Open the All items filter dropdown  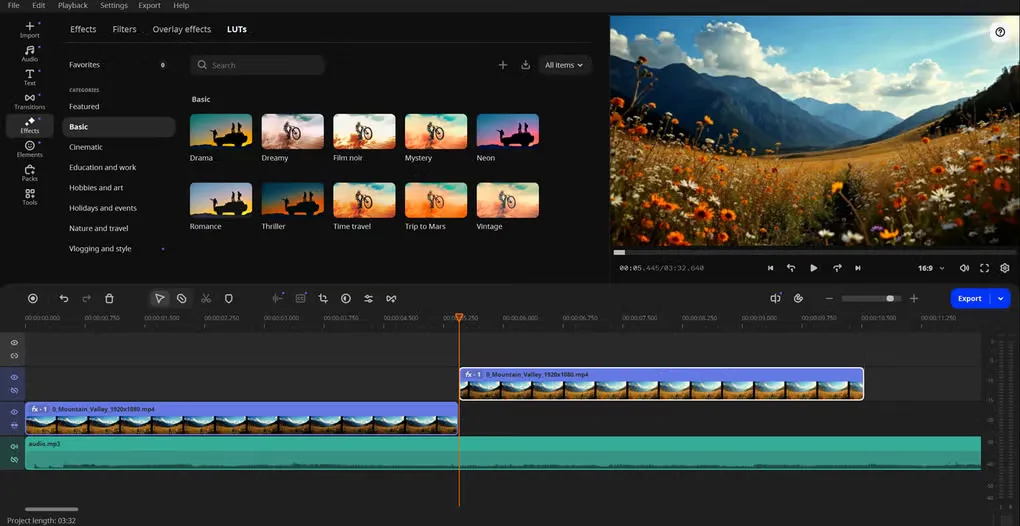(564, 65)
